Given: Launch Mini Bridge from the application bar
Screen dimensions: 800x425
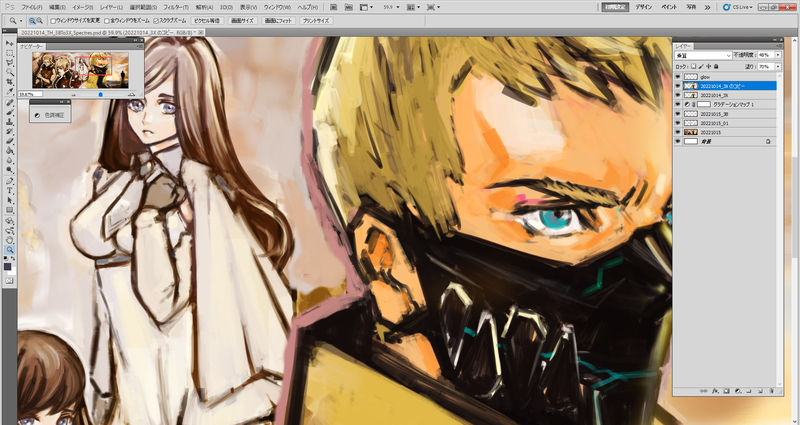Looking at the screenshot, I should pyautogui.click(x=348, y=7).
